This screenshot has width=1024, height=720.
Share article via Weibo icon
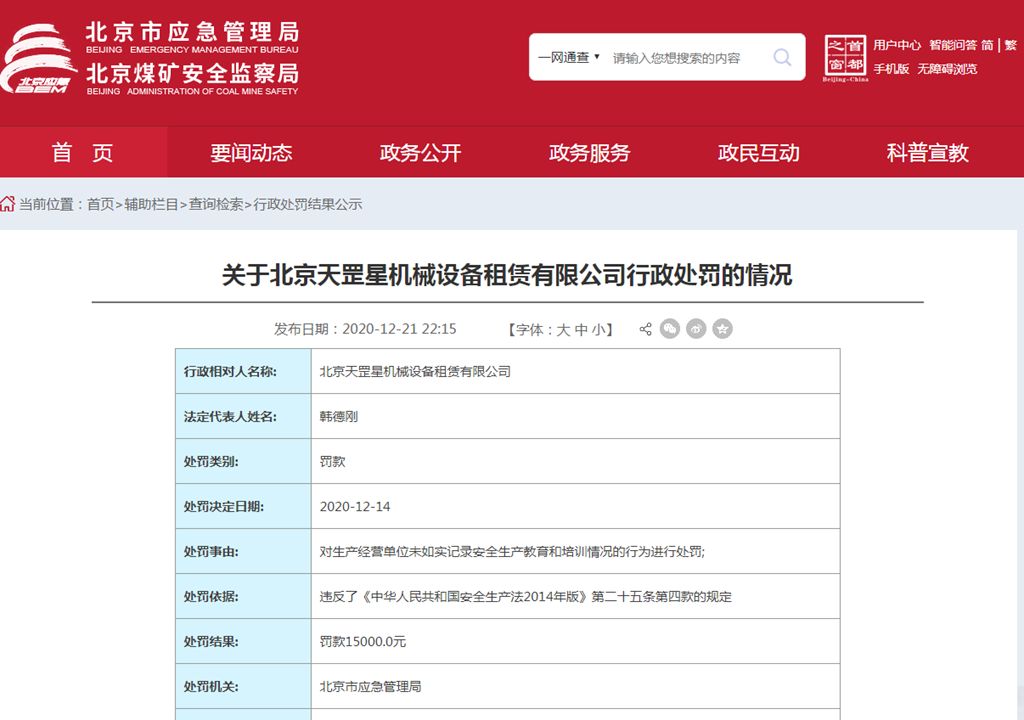(x=696, y=329)
